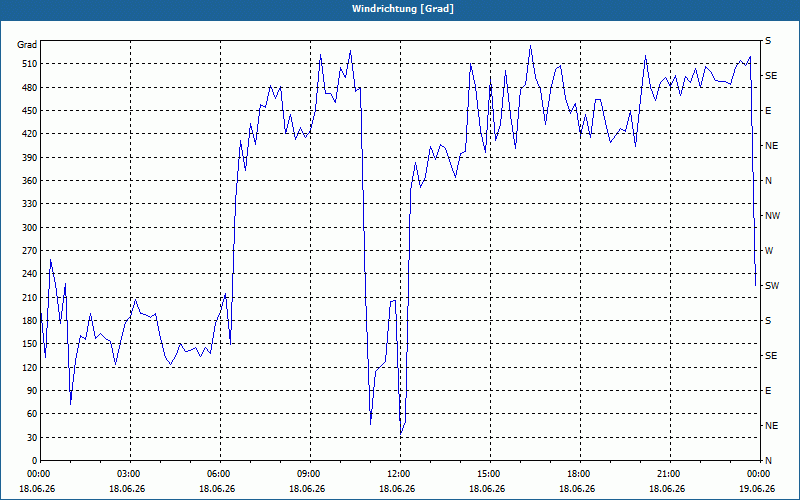
Task: Click the SW compass label on right axis
Action: tap(772, 286)
